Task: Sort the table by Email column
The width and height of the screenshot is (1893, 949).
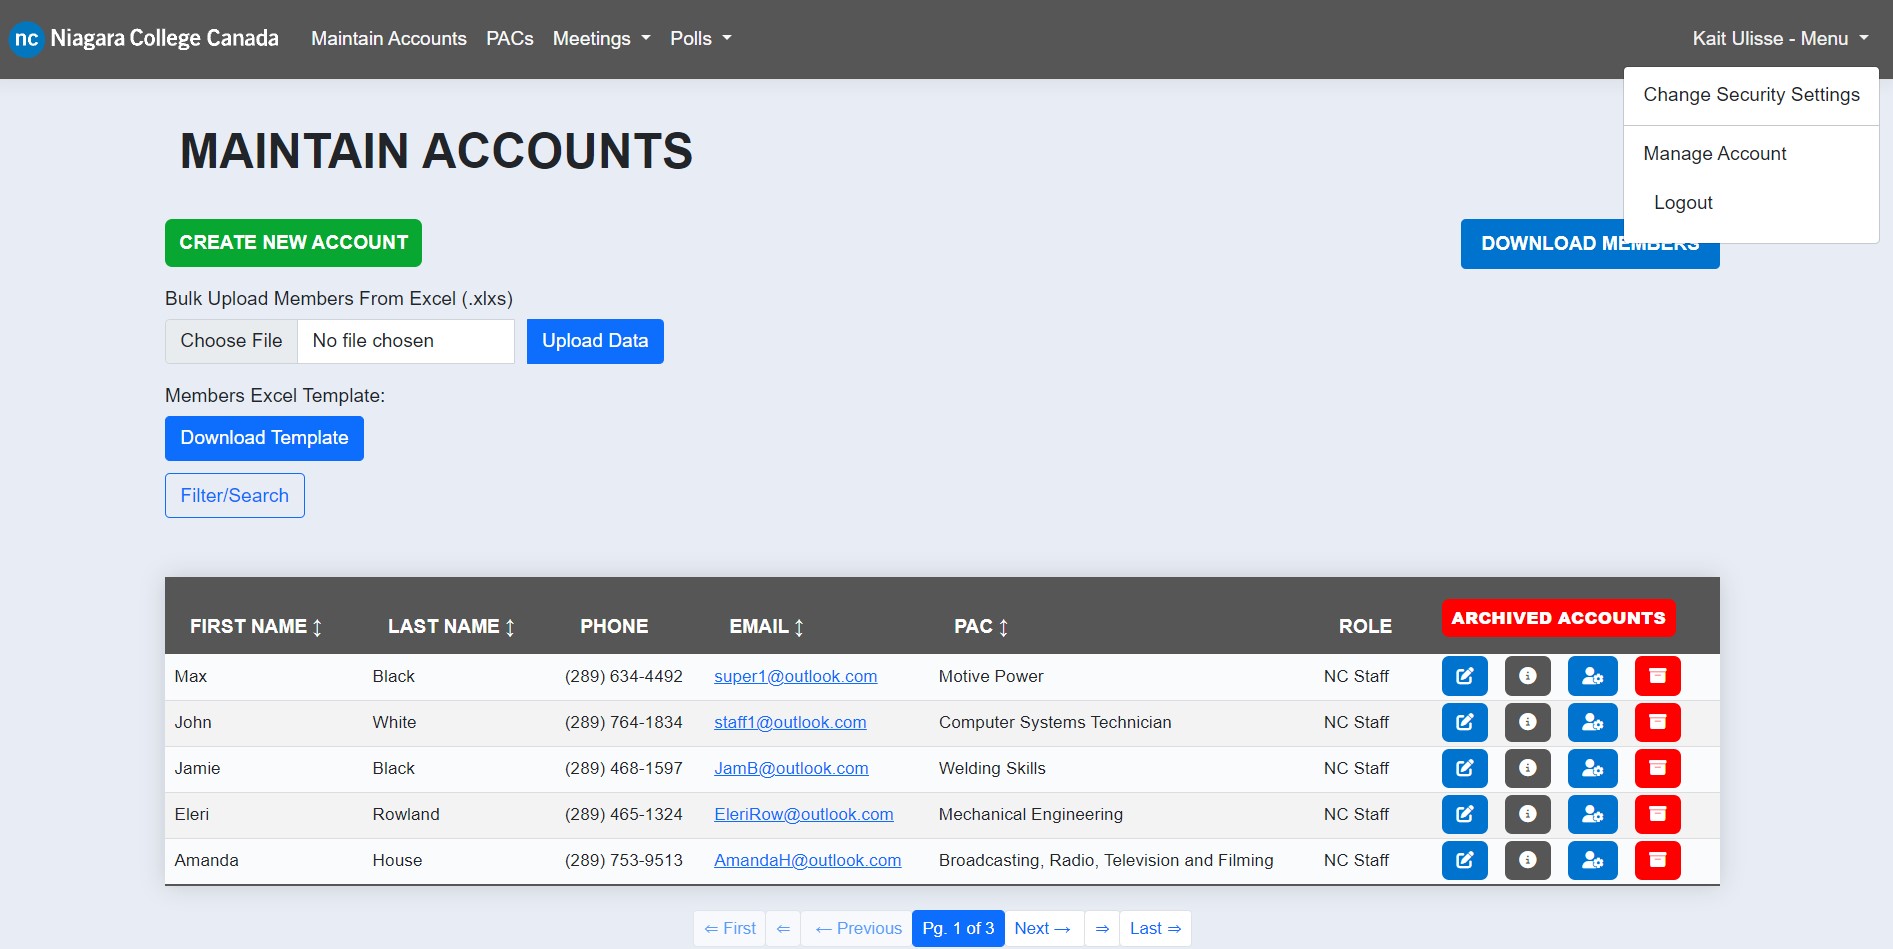Action: coord(766,627)
